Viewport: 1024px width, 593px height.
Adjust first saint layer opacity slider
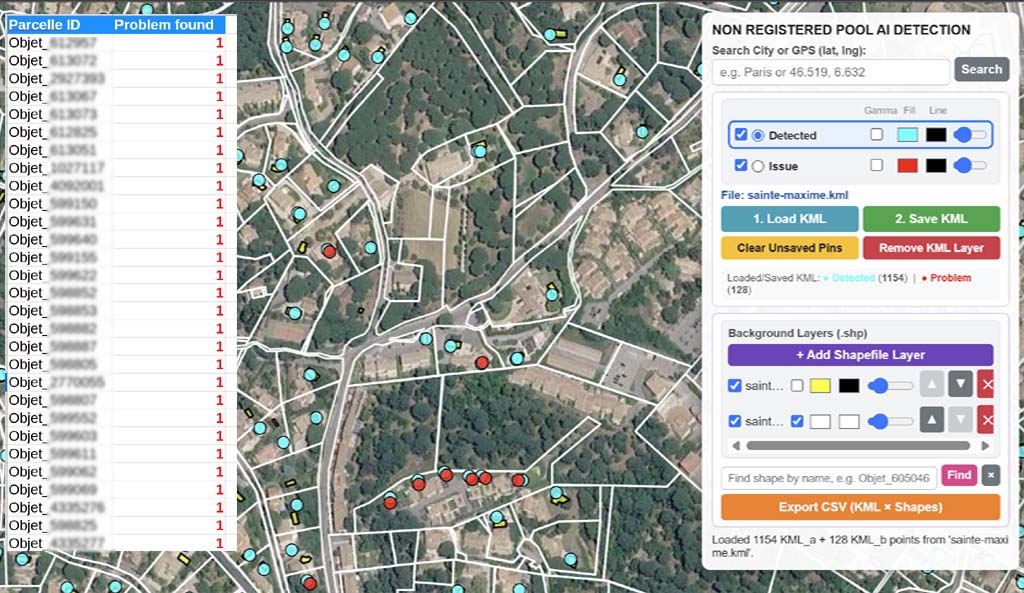coord(890,385)
